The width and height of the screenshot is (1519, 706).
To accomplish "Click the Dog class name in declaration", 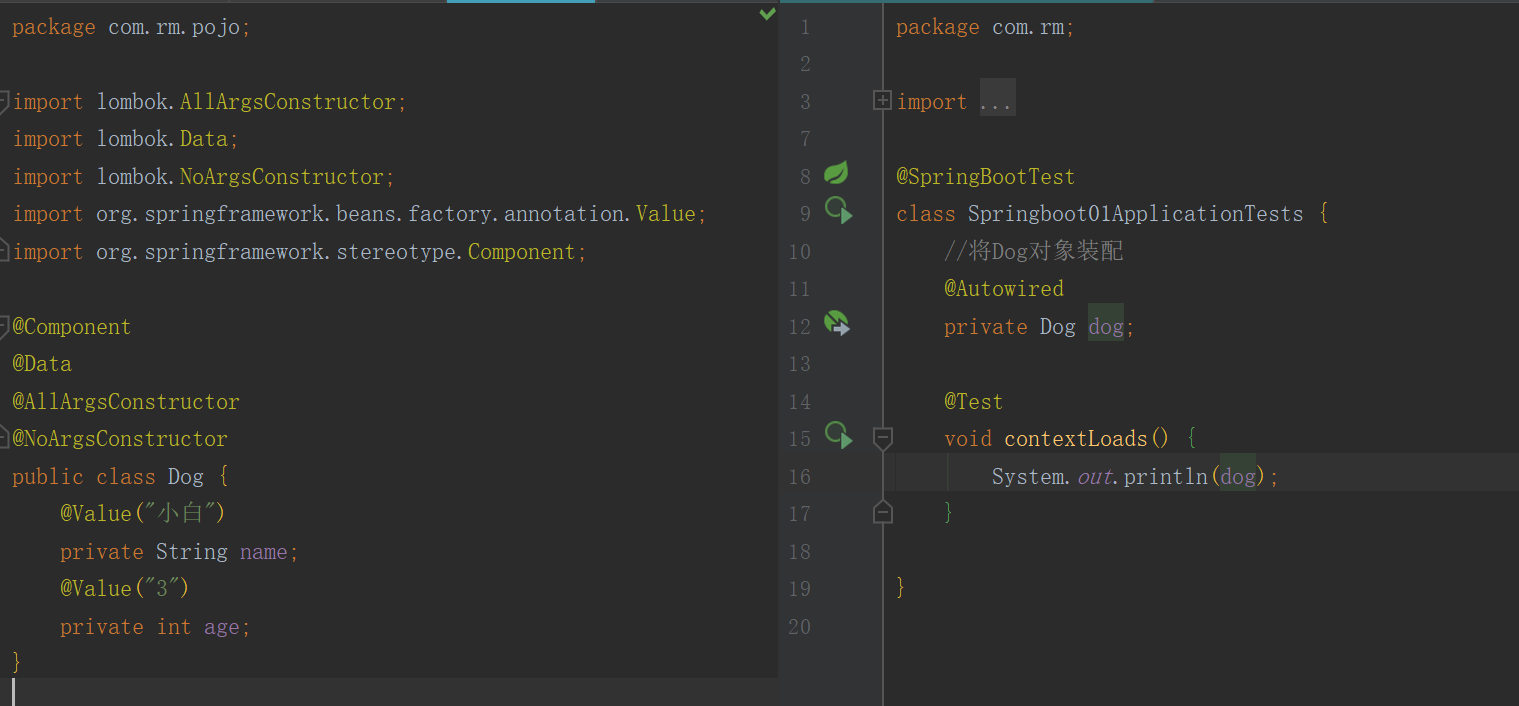I will point(185,477).
